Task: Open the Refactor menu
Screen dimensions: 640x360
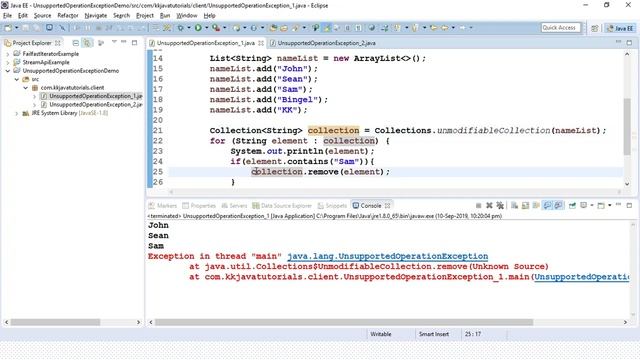Action: pyautogui.click(x=68, y=16)
